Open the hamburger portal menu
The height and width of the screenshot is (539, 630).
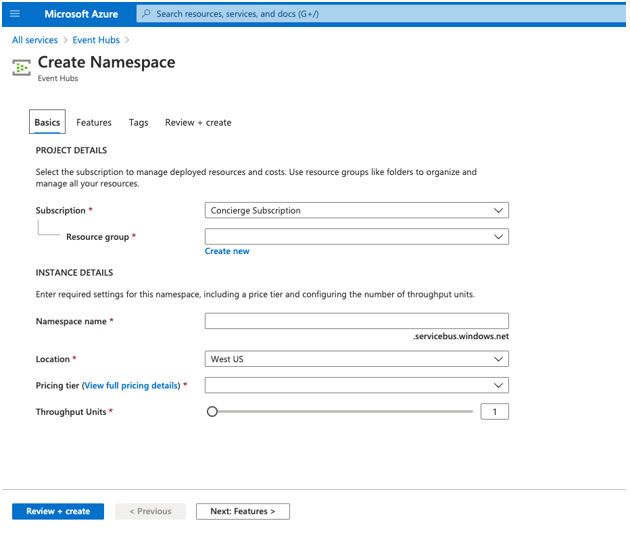15,14
